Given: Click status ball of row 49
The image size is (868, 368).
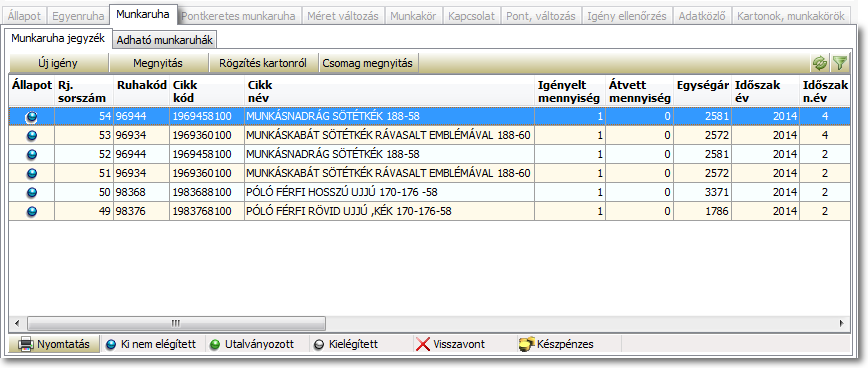Looking at the screenshot, I should 32,211.
